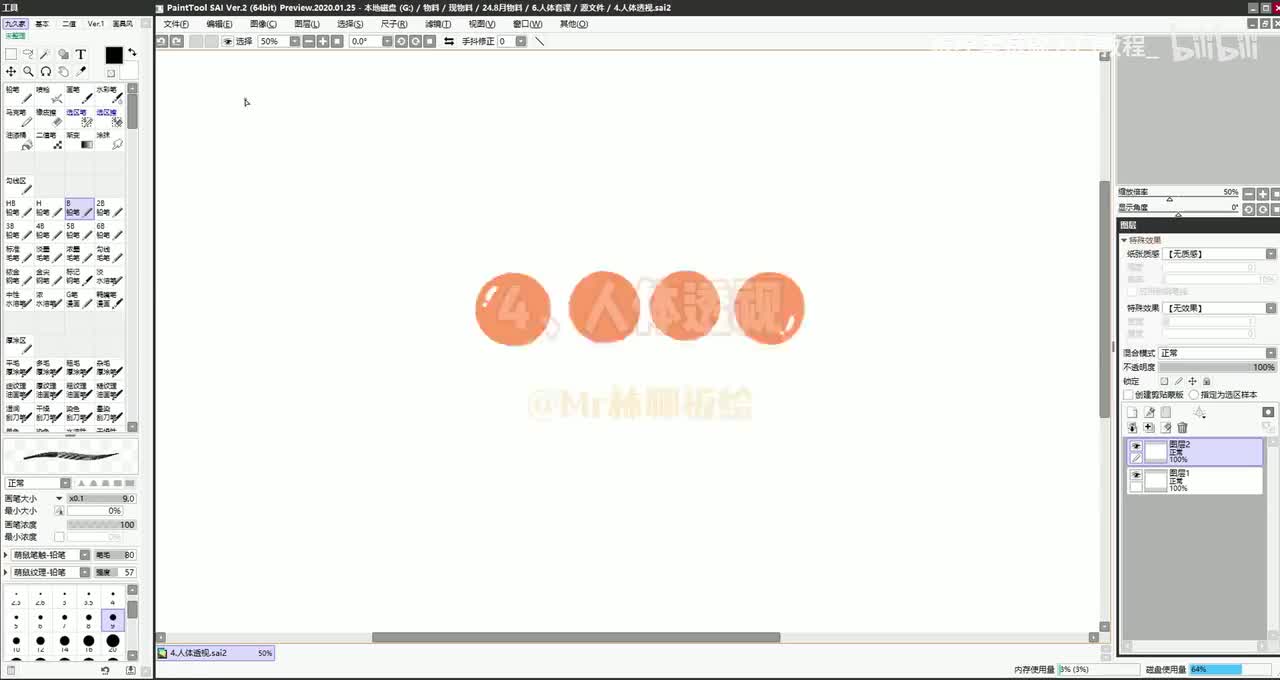Open the 窗口(W) menu

point(527,24)
